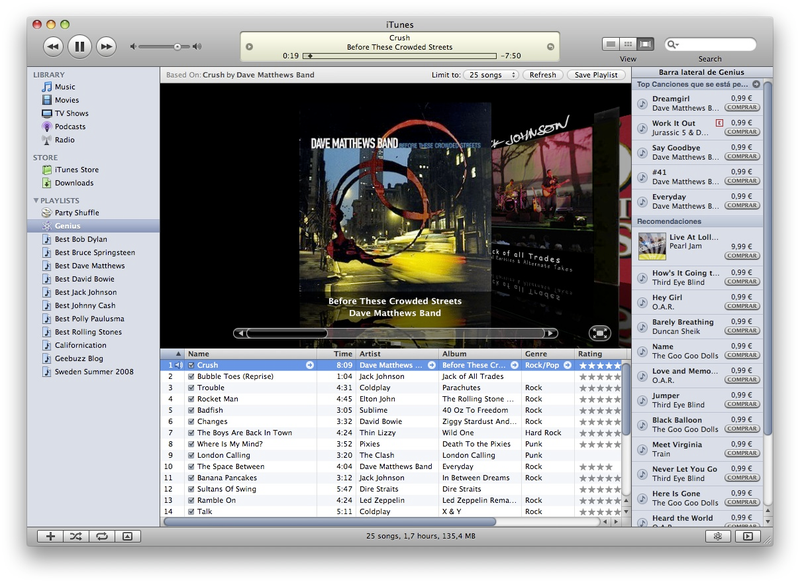Screen dimensions: 800x583
Task: Uncheck the Bubble Toes (Reprise) checkbox
Action: (x=191, y=376)
